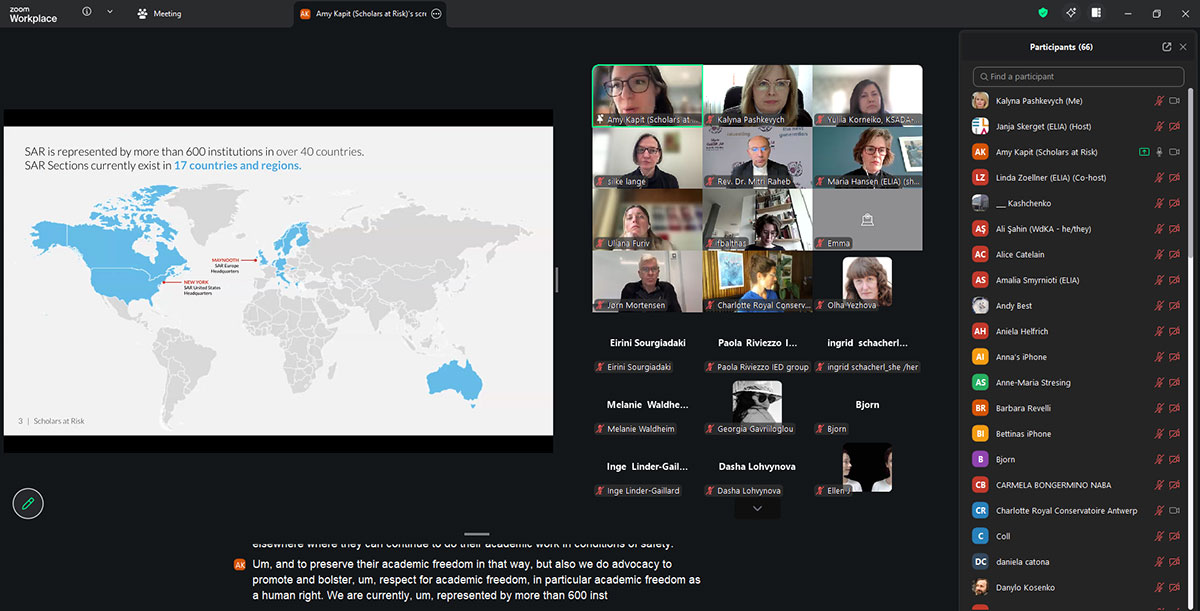Close the Participants panel
Screen dimensions: 1200x611
1183,47
